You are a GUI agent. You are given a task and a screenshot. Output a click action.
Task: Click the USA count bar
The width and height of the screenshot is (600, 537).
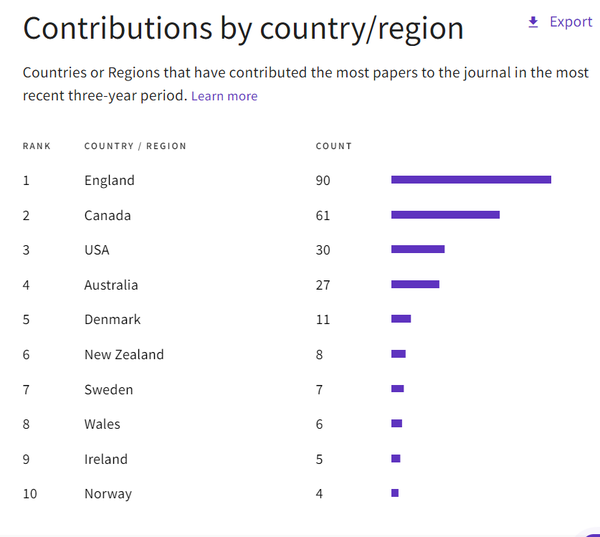[x=418, y=249]
